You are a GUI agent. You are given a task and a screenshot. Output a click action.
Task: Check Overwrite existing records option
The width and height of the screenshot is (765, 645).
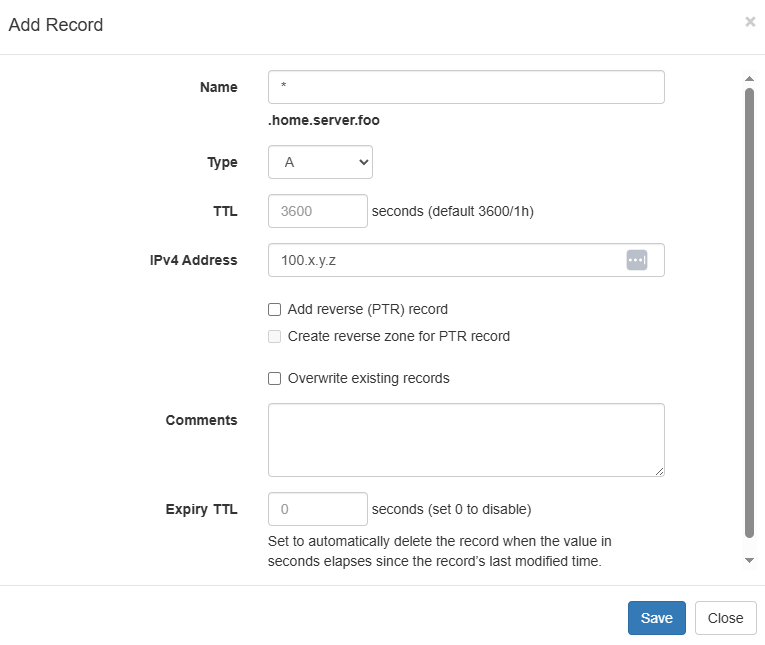click(x=275, y=379)
